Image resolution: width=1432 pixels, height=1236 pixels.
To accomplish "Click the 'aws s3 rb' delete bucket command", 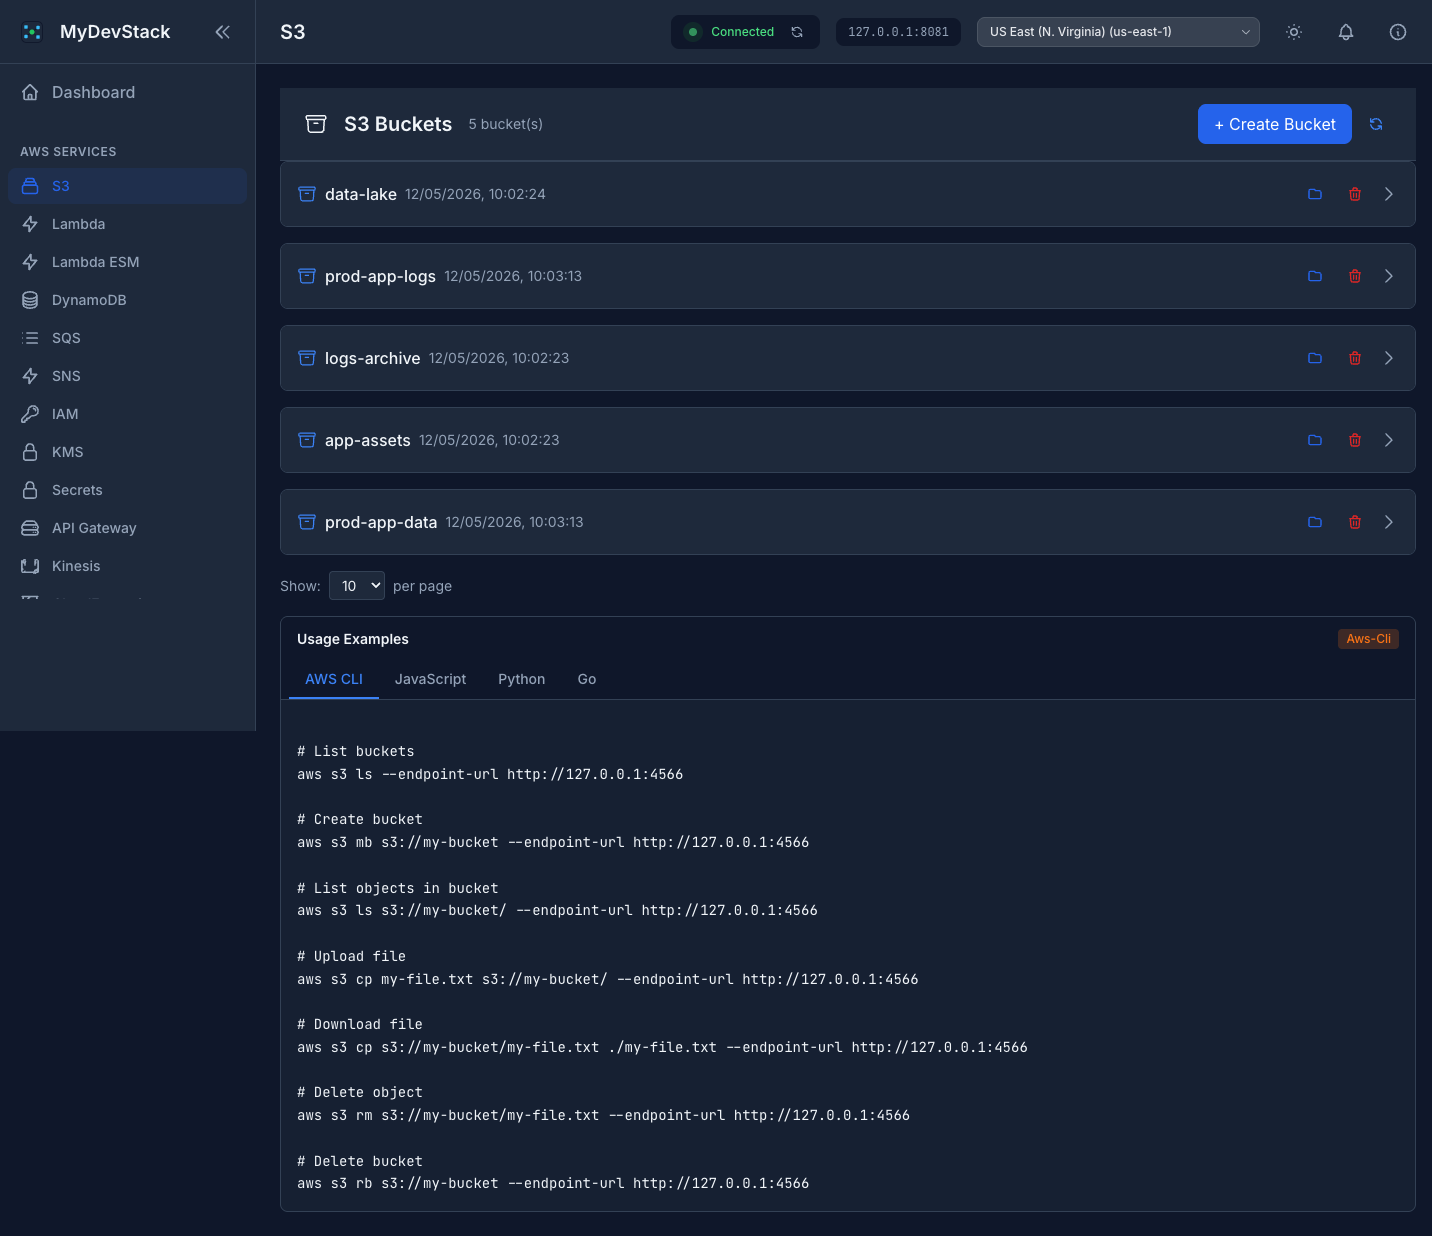I will 553,1183.
